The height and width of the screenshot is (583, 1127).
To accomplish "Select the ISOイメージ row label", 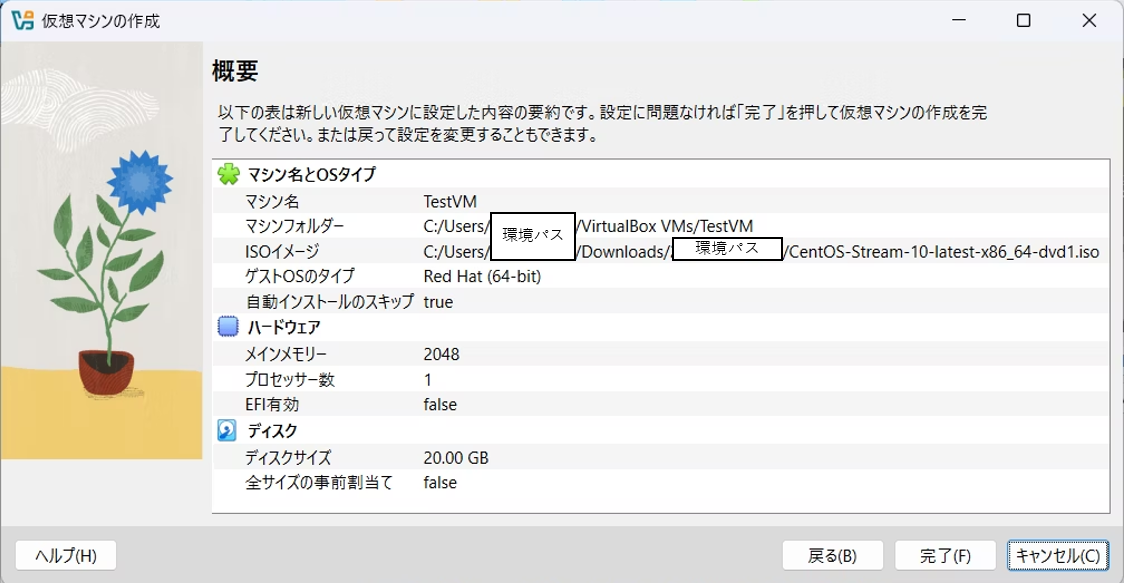I will 282,252.
